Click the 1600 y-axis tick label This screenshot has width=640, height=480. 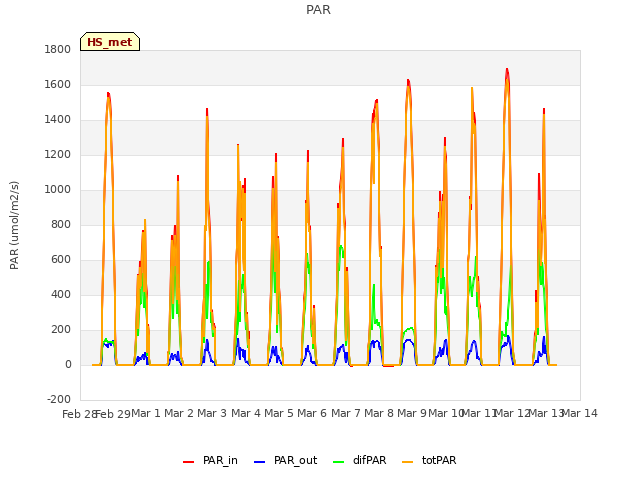tap(58, 84)
